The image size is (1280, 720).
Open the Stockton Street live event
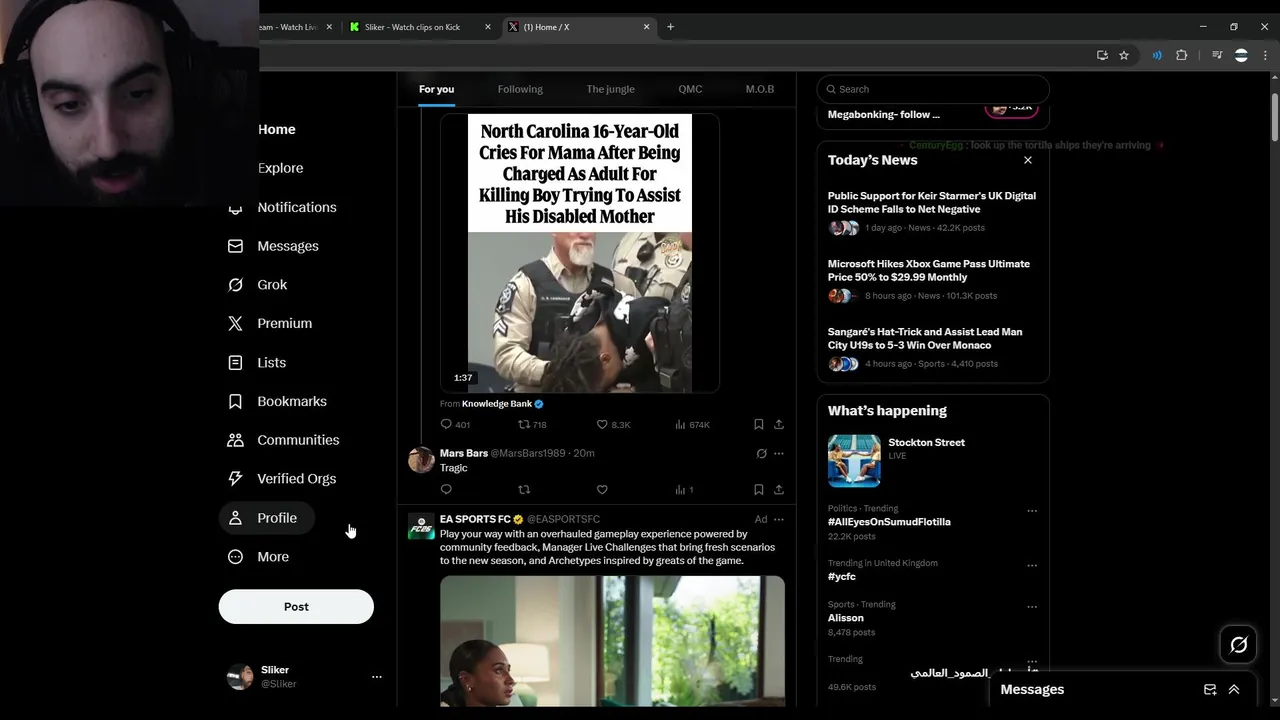pos(932,460)
